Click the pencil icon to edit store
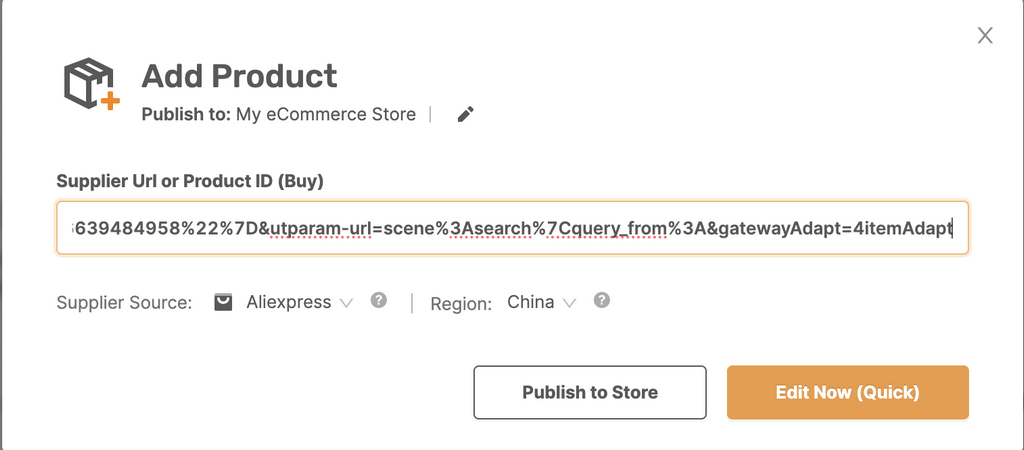The height and width of the screenshot is (450, 1024). tap(466, 114)
